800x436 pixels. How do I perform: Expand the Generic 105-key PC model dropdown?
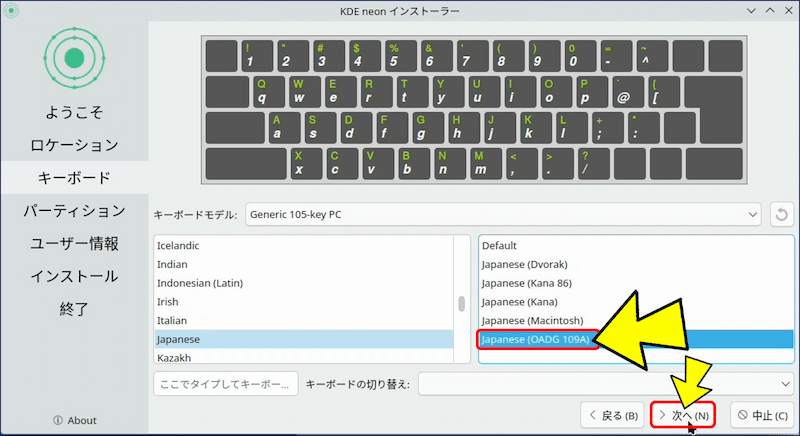[x=503, y=214]
